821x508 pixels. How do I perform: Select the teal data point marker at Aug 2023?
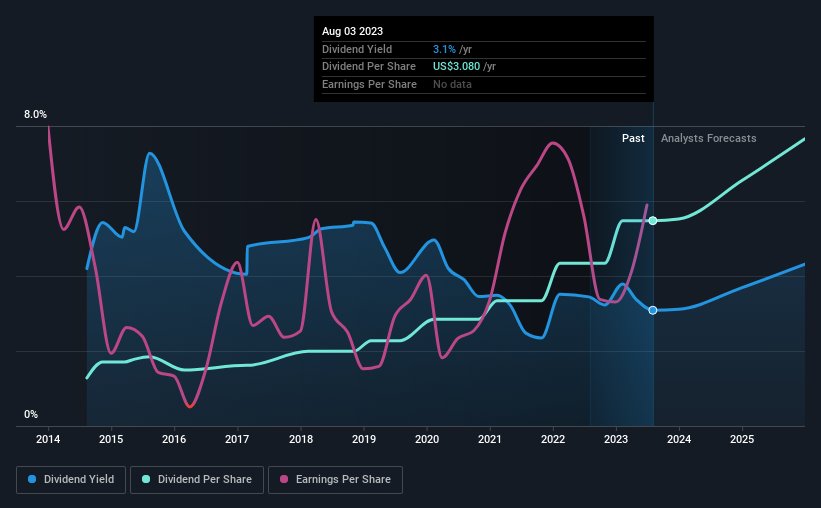pyautogui.click(x=653, y=220)
